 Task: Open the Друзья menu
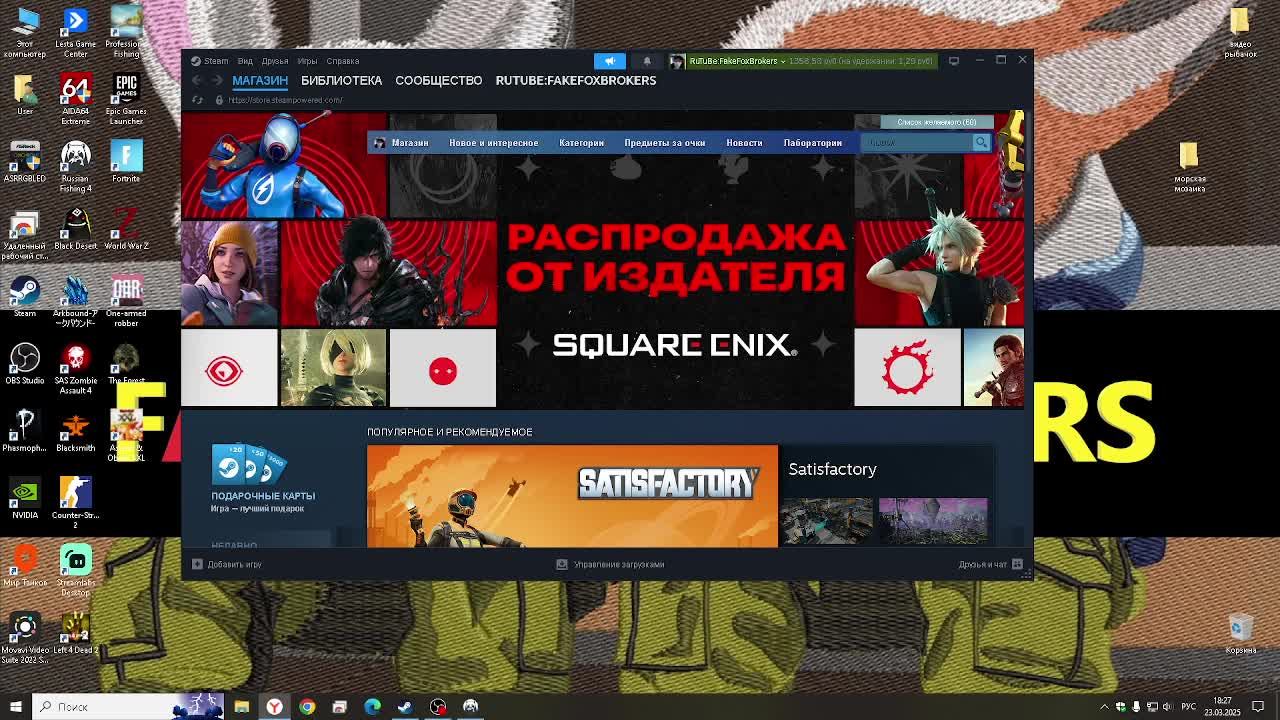[x=275, y=61]
